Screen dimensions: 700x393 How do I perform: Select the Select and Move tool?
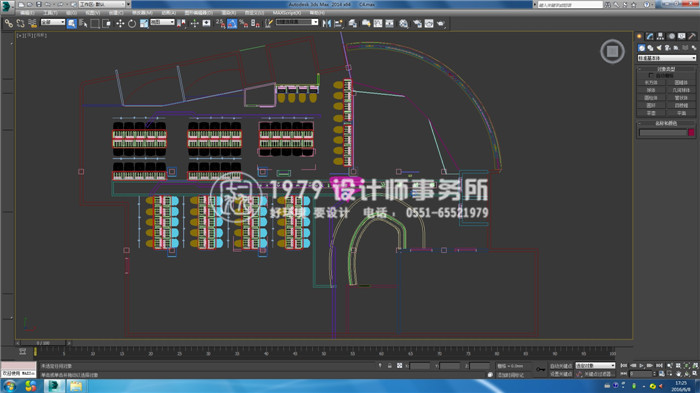pos(120,24)
